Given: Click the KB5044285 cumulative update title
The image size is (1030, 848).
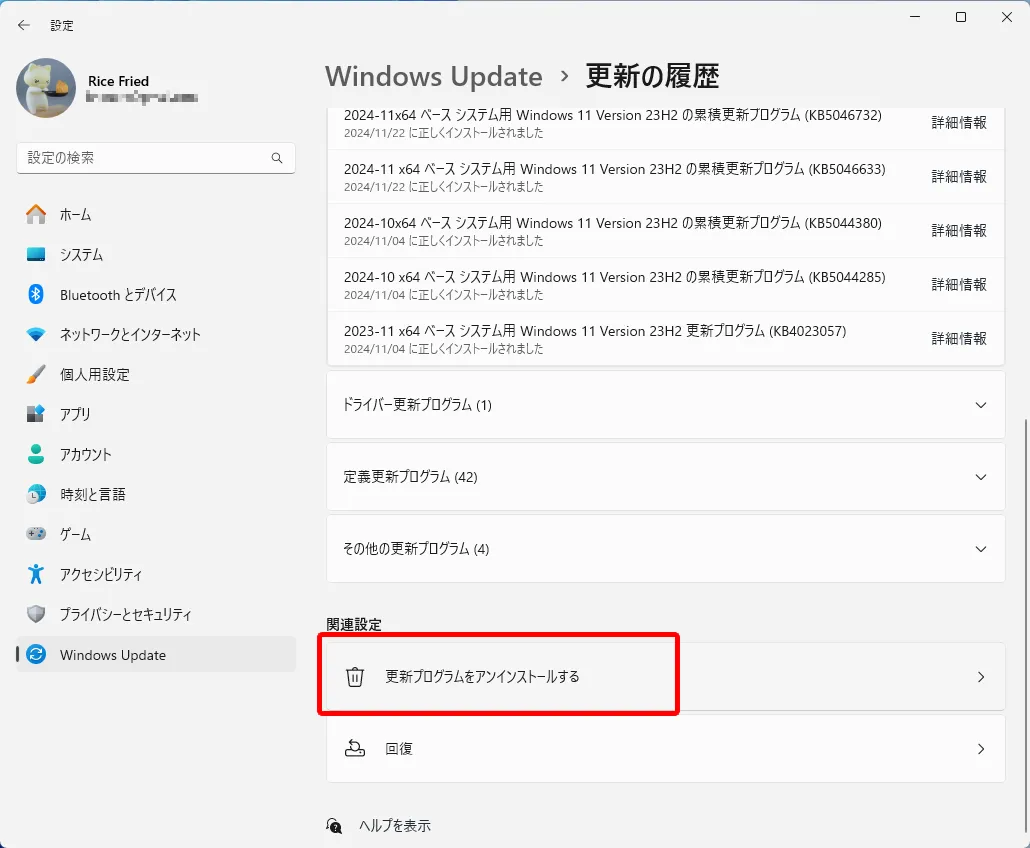Looking at the screenshot, I should 615,277.
